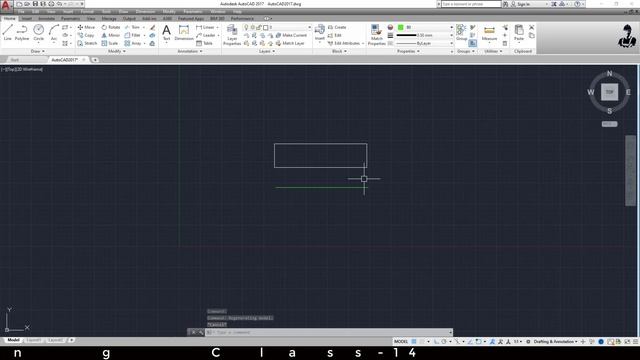The image size is (640, 360).
Task: Click the Stretch tool
Action: (87, 43)
